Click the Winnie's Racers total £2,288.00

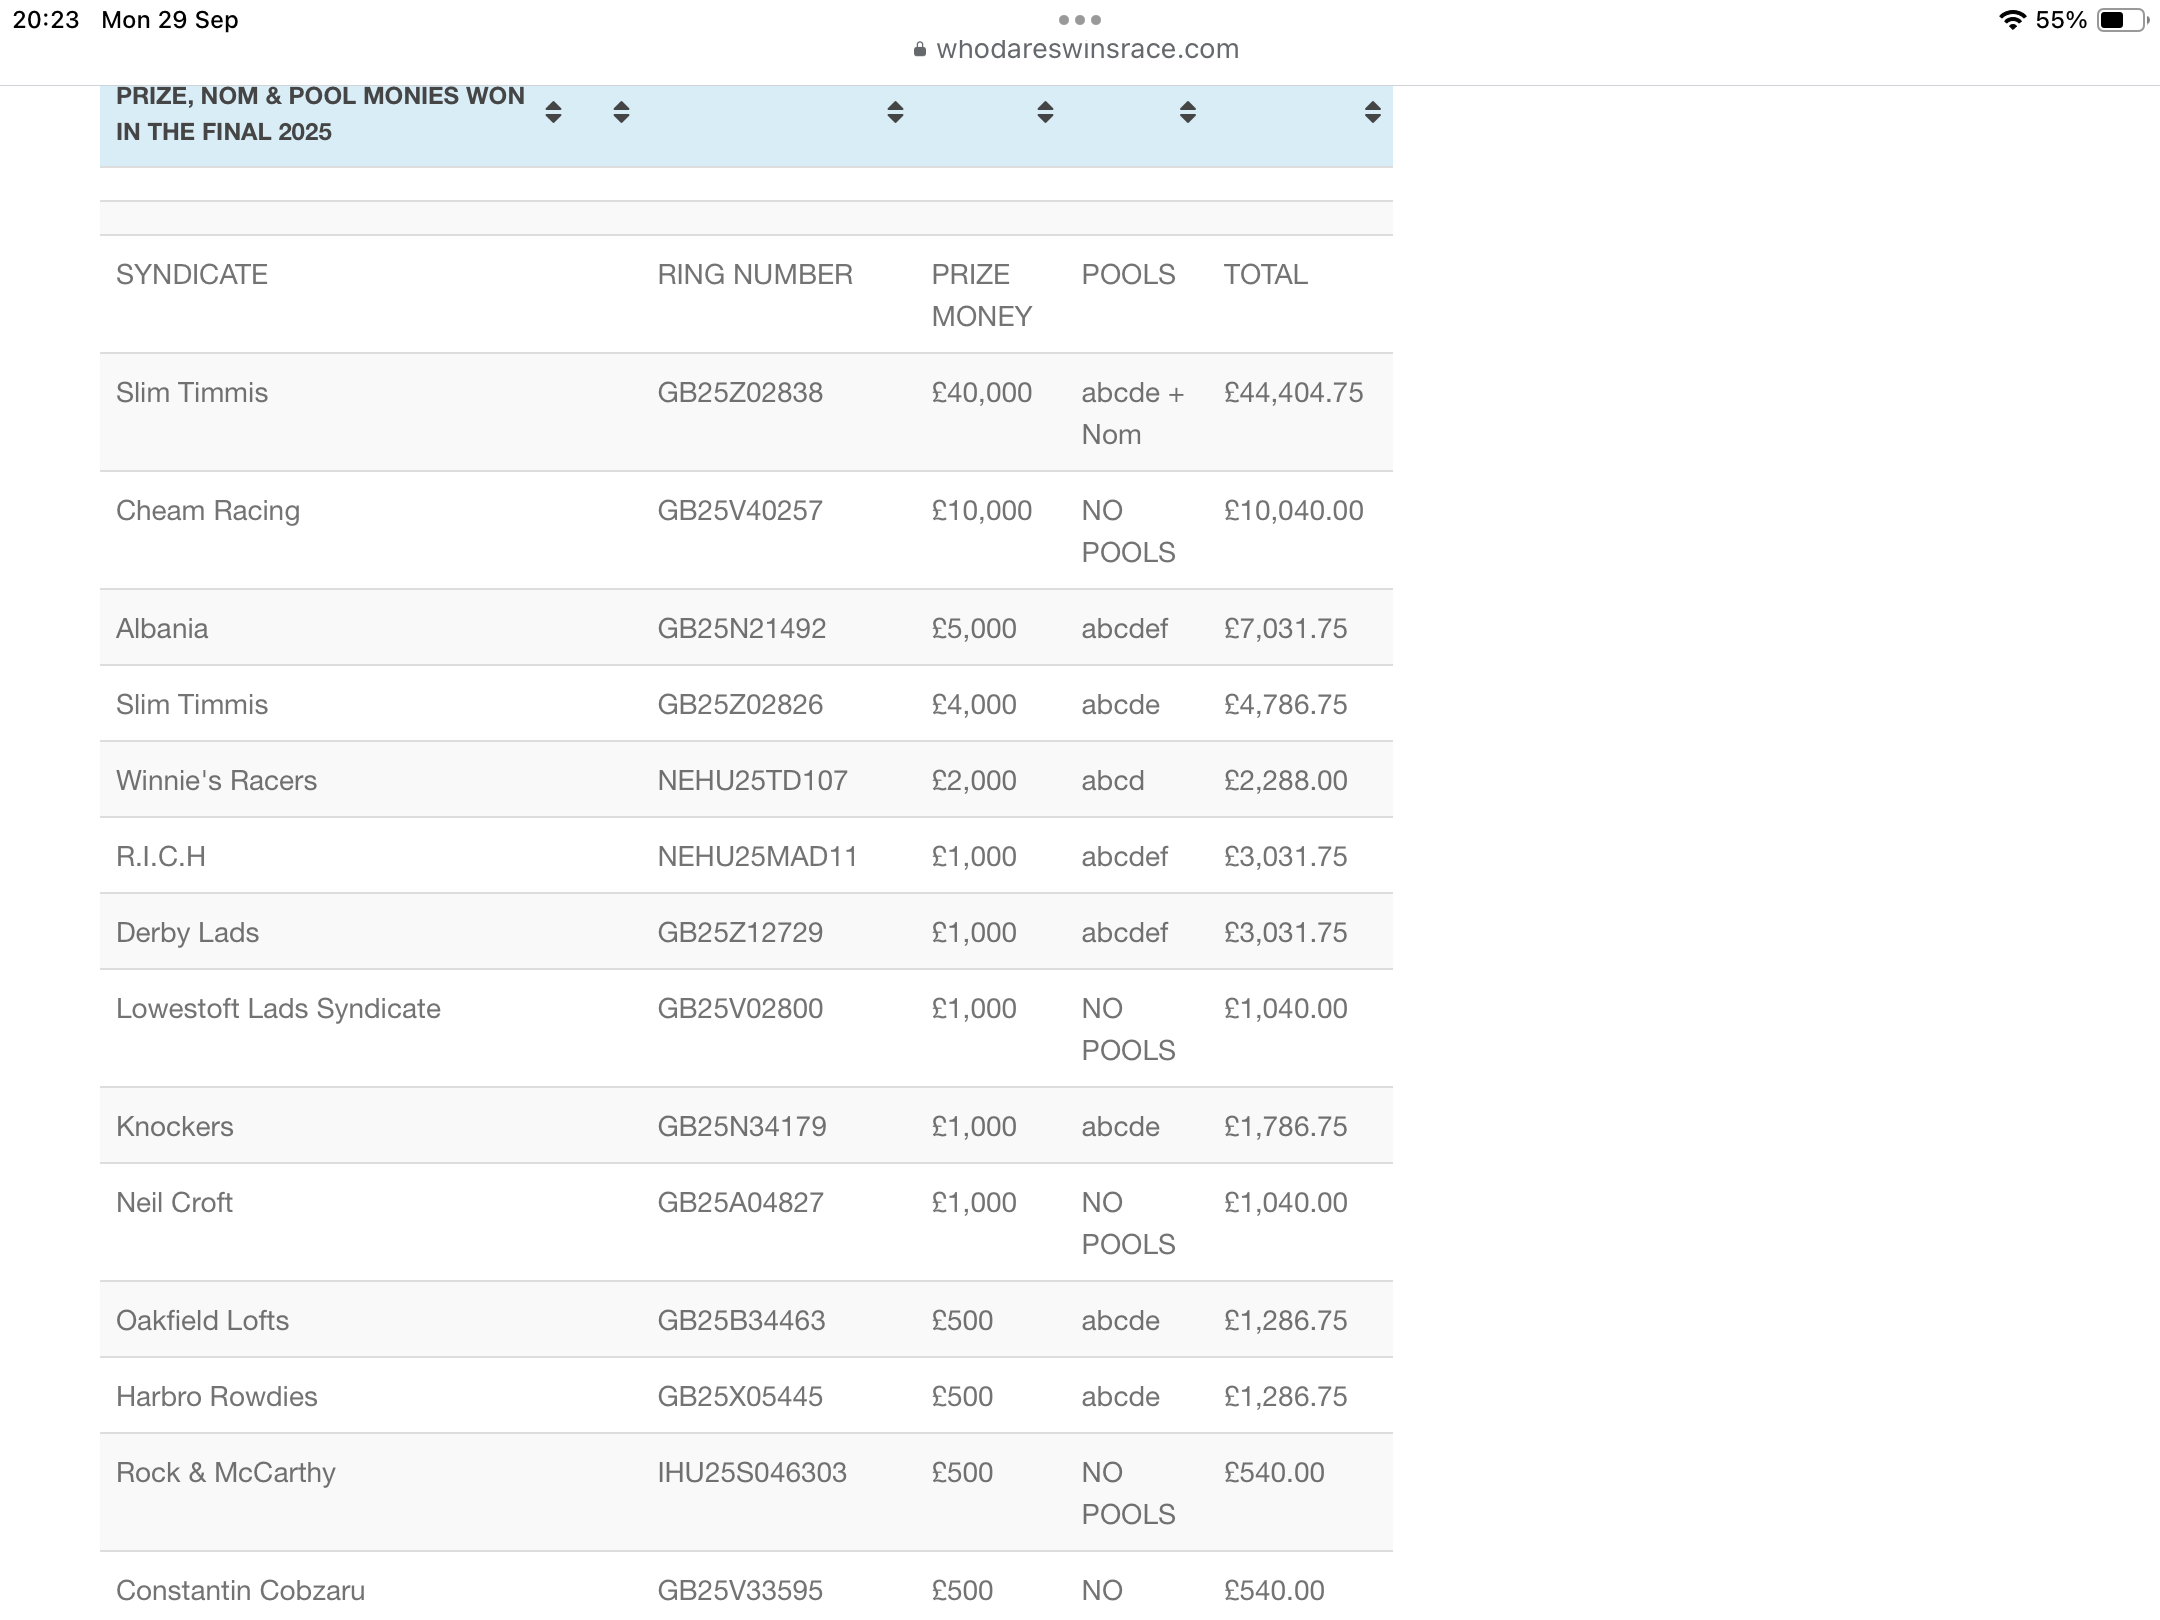tap(1285, 781)
